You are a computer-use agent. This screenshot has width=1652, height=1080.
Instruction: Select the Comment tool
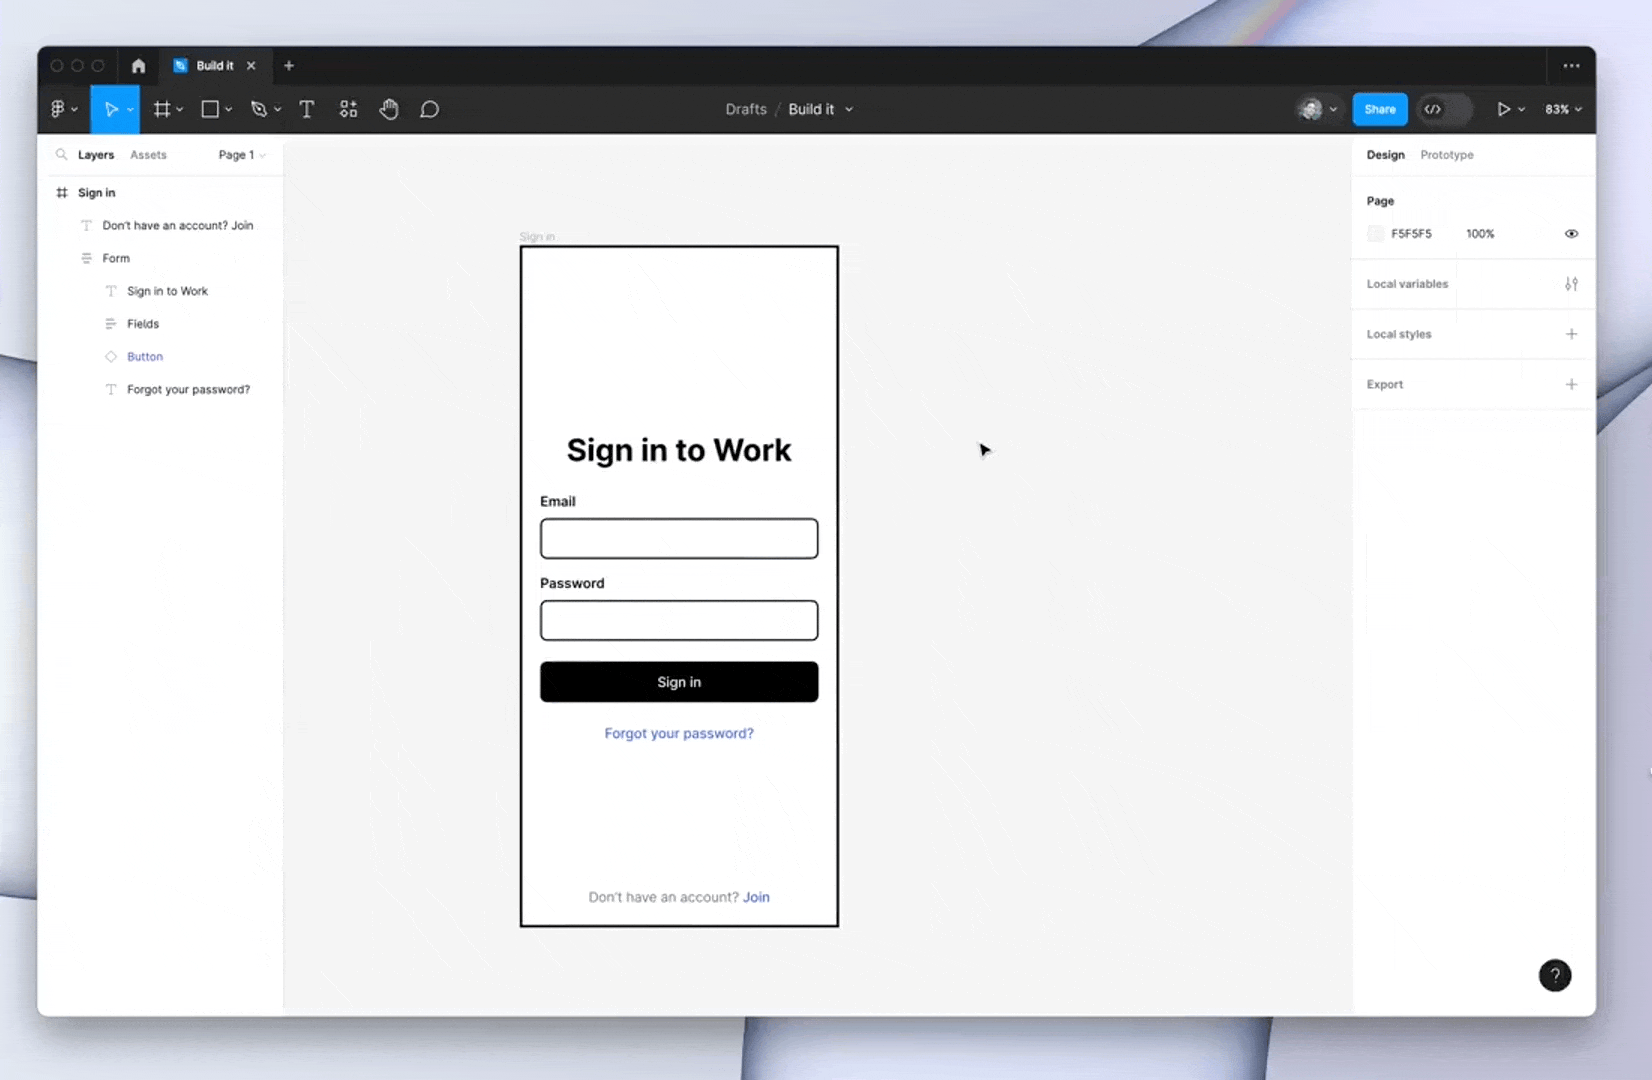point(429,110)
